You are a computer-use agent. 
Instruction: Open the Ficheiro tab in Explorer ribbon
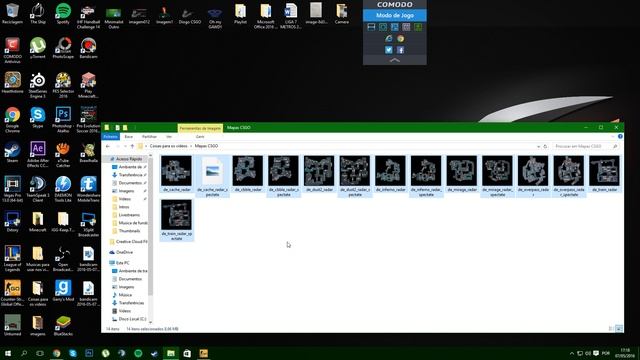(110, 136)
